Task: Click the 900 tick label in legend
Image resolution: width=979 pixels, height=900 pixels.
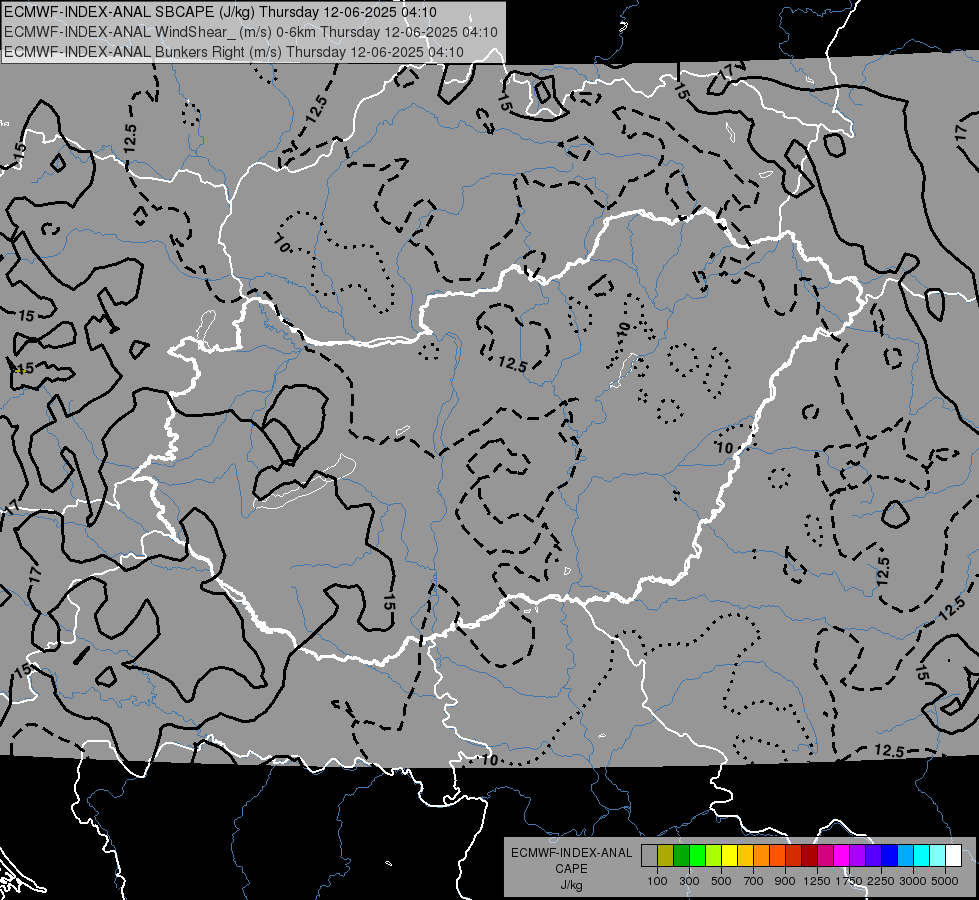Action: click(785, 881)
